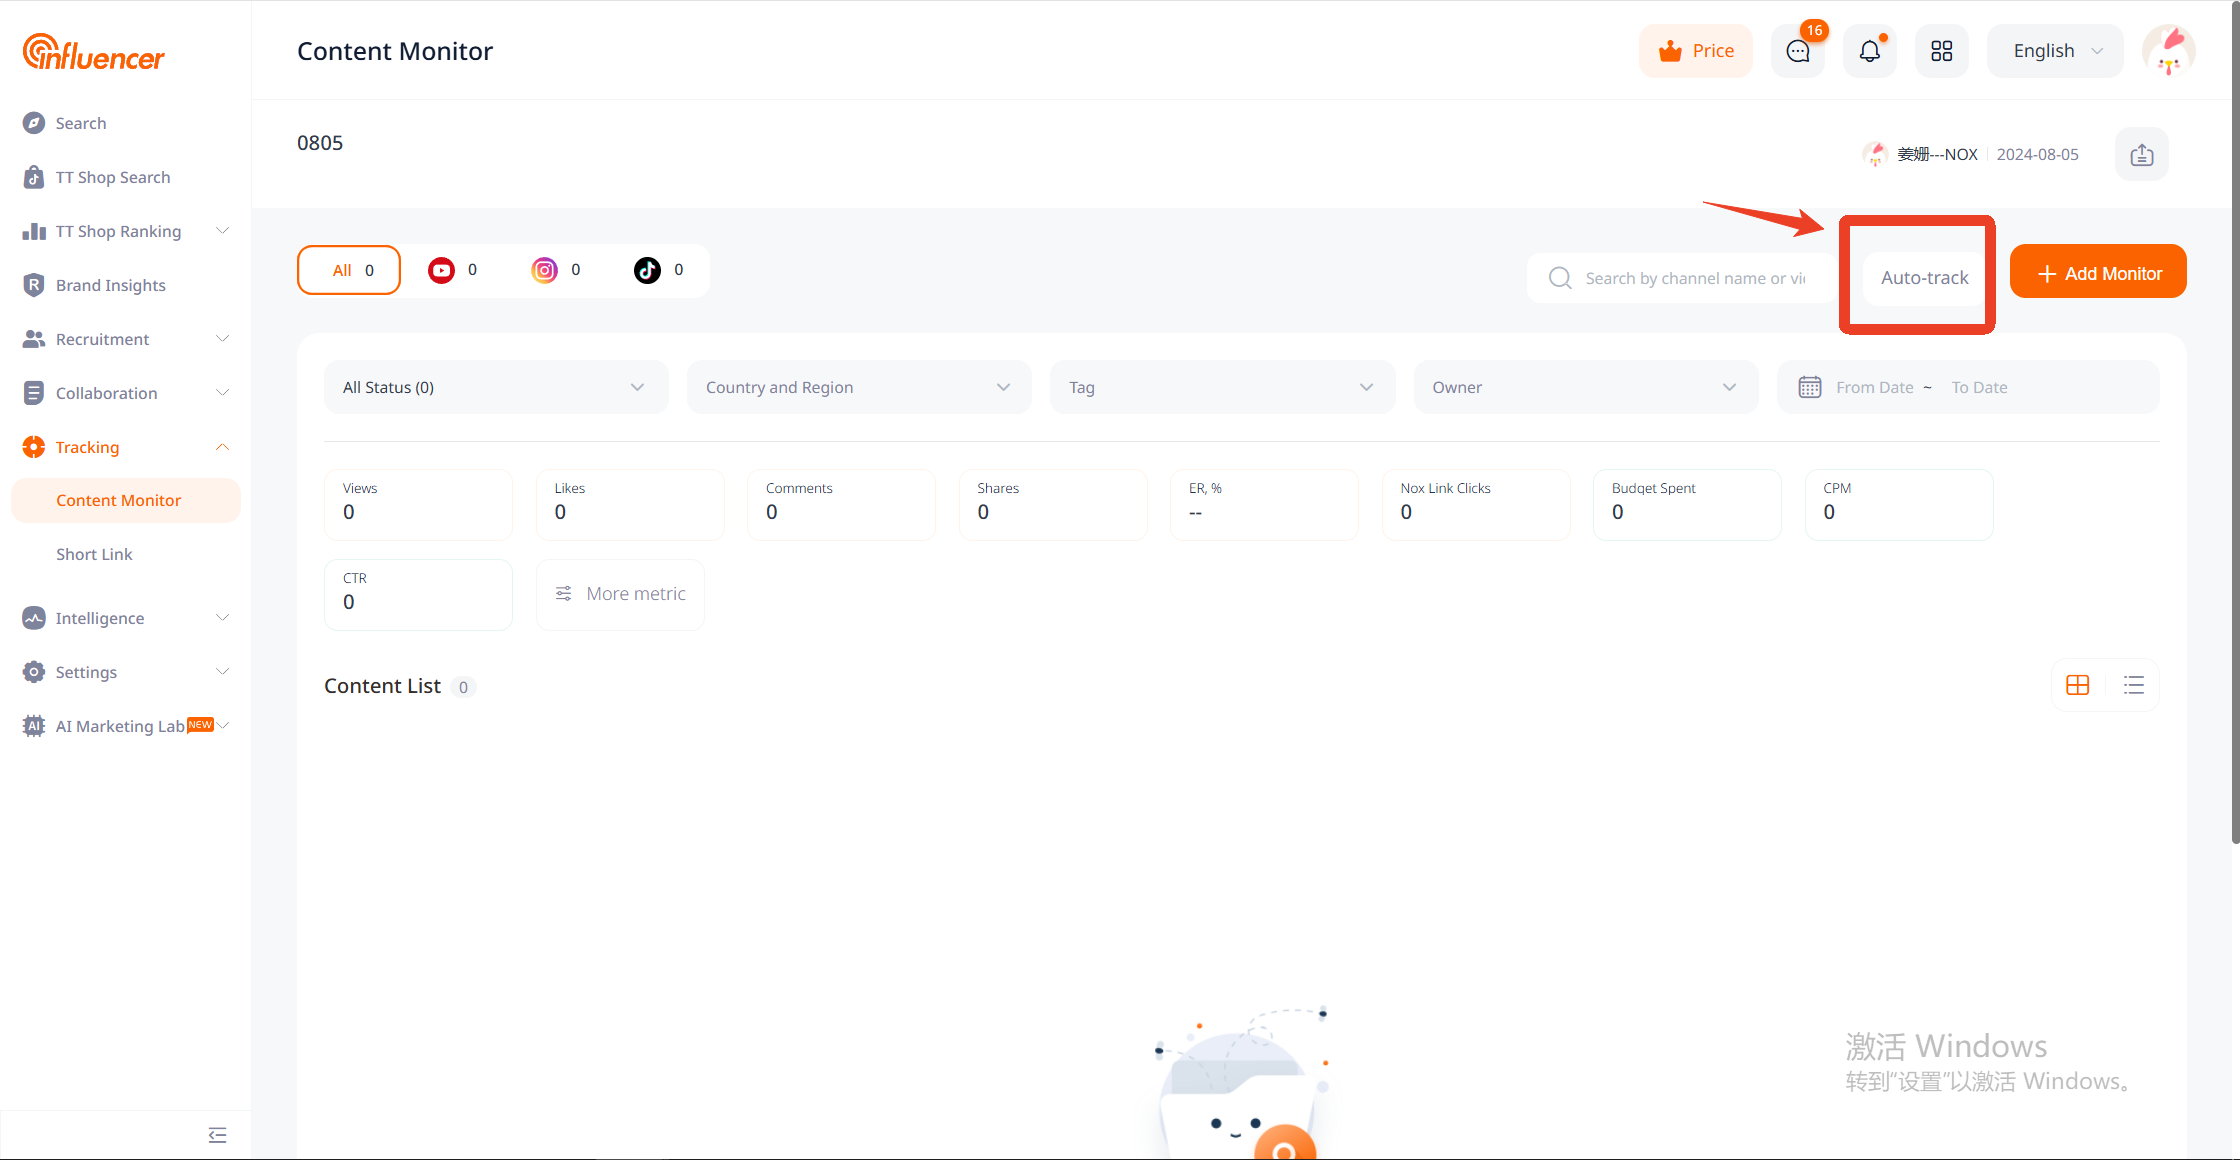Collapse the sidebar menu icon
The height and width of the screenshot is (1160, 2240).
pos(217,1135)
